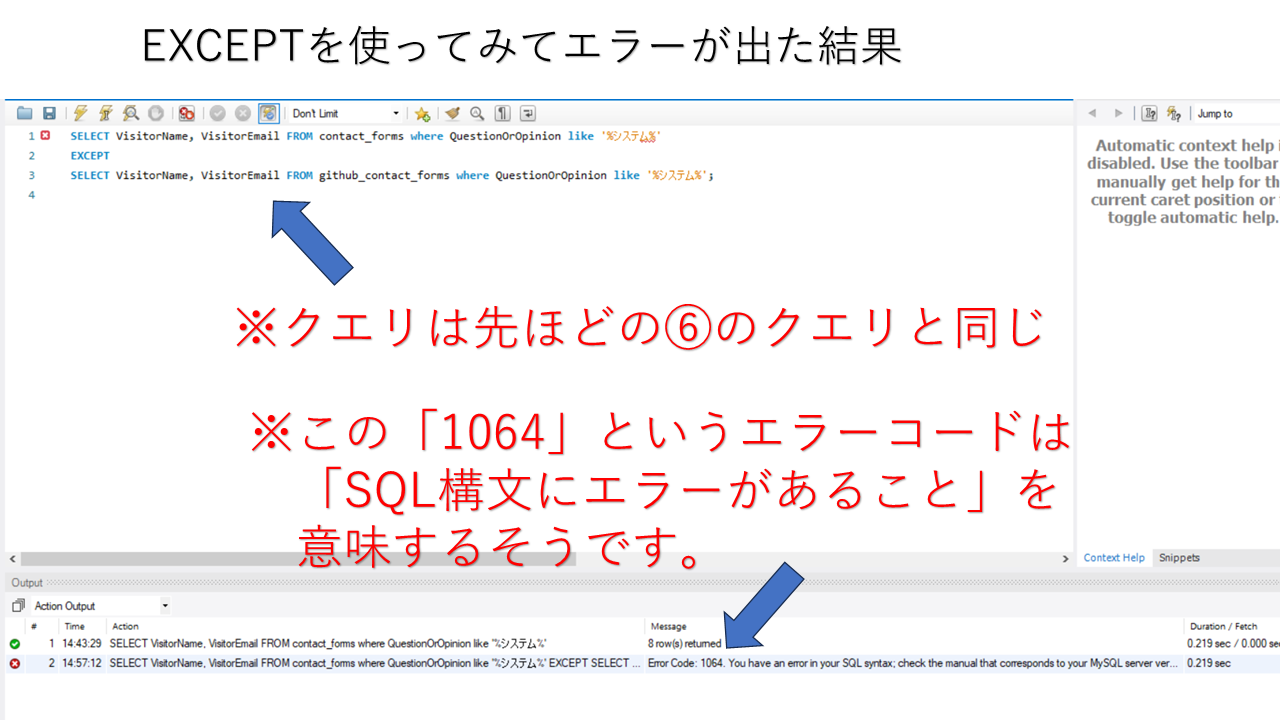Click the 14:57:12 time entry
This screenshot has height=720, width=1280.
click(81, 663)
